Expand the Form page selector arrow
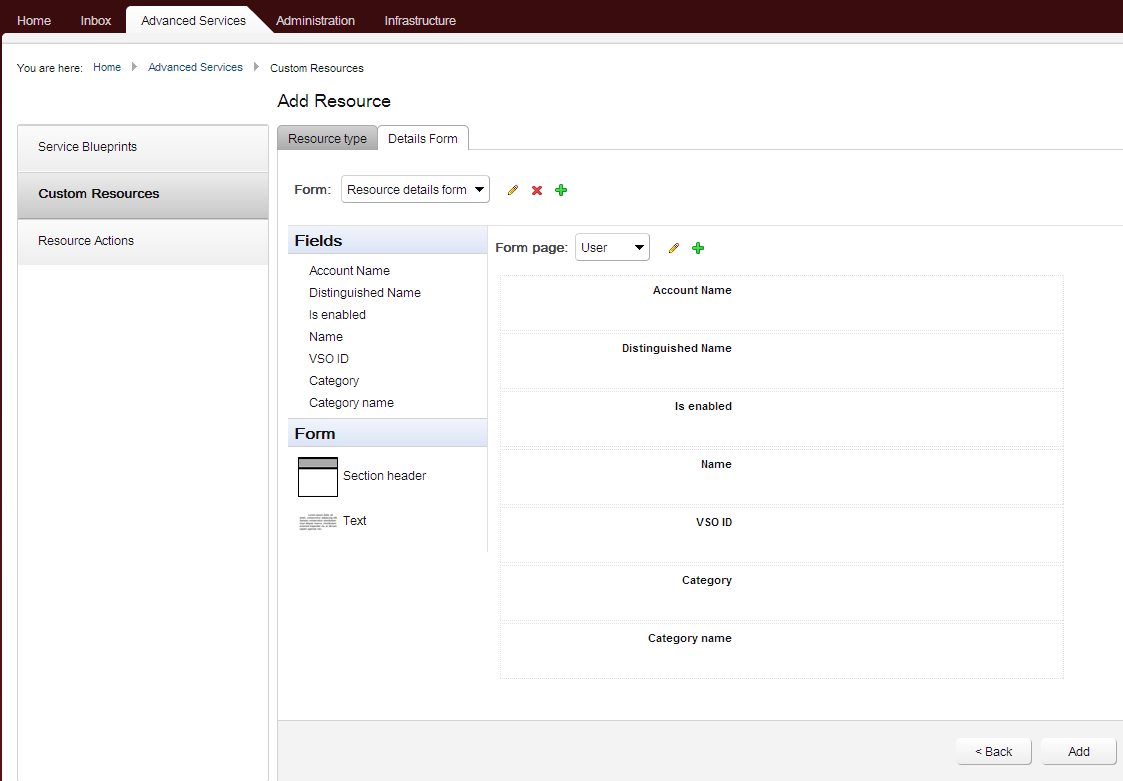This screenshot has height=781, width=1123. 638,247
